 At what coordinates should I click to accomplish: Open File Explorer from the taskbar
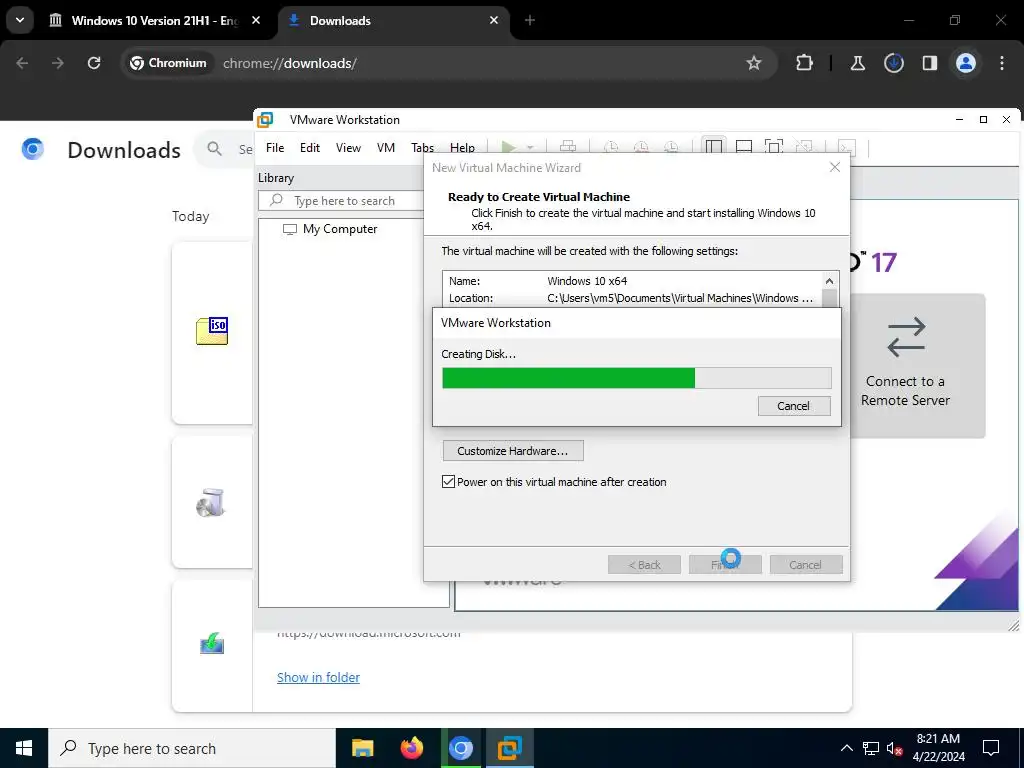[x=362, y=748]
